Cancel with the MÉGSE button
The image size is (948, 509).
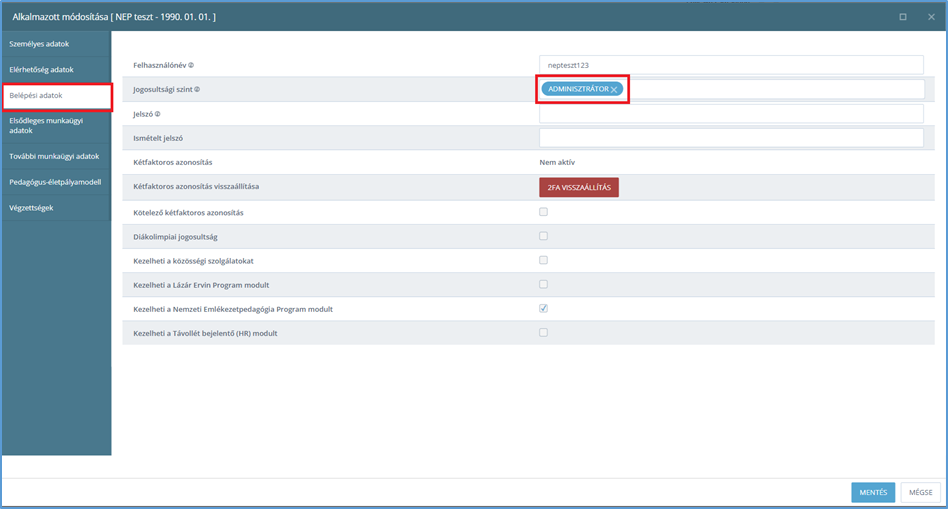click(920, 493)
